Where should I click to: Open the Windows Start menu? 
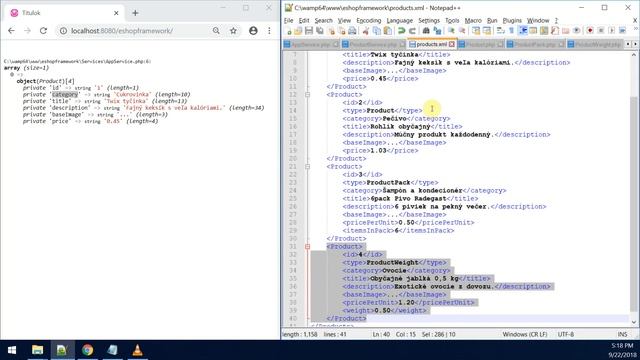12,350
